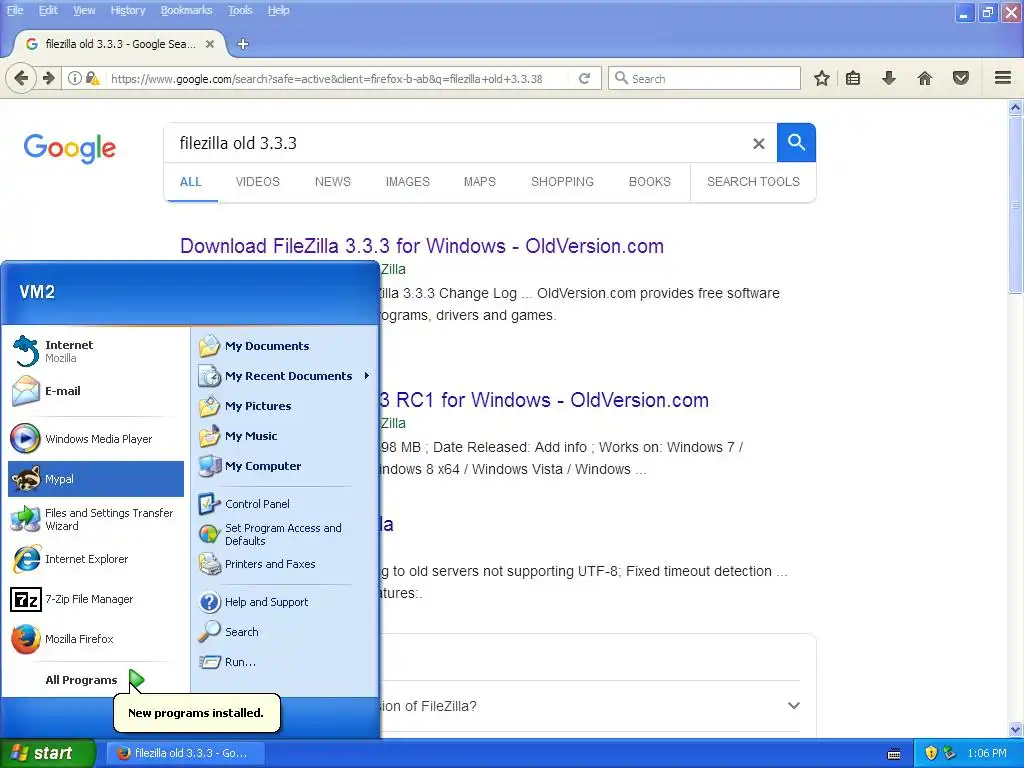This screenshot has height=768, width=1024.
Task: Reload the page with the refresh icon
Action: [584, 78]
